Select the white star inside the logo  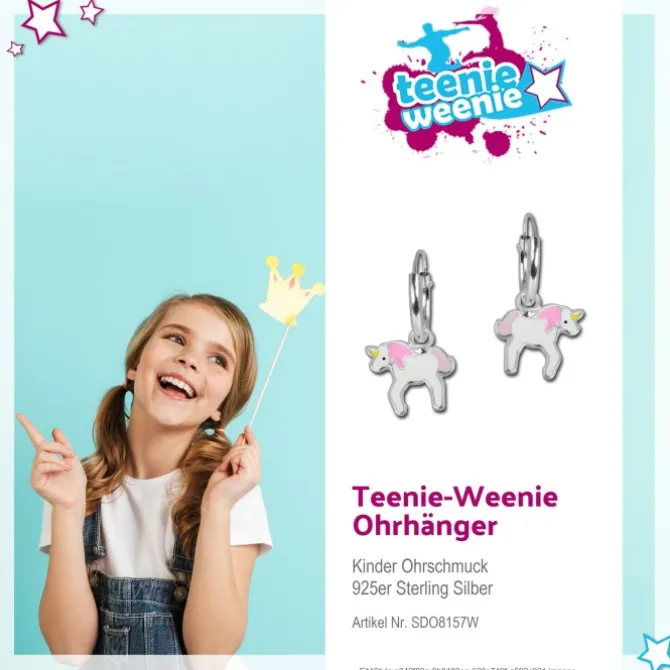pyautogui.click(x=547, y=85)
